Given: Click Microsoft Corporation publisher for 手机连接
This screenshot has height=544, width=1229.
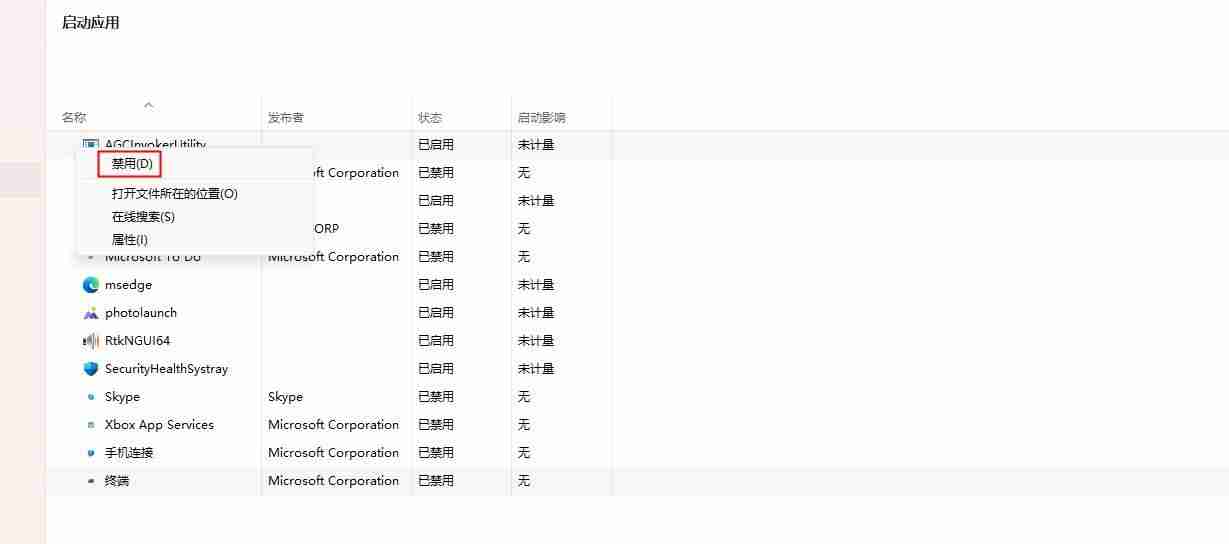Looking at the screenshot, I should 333,453.
